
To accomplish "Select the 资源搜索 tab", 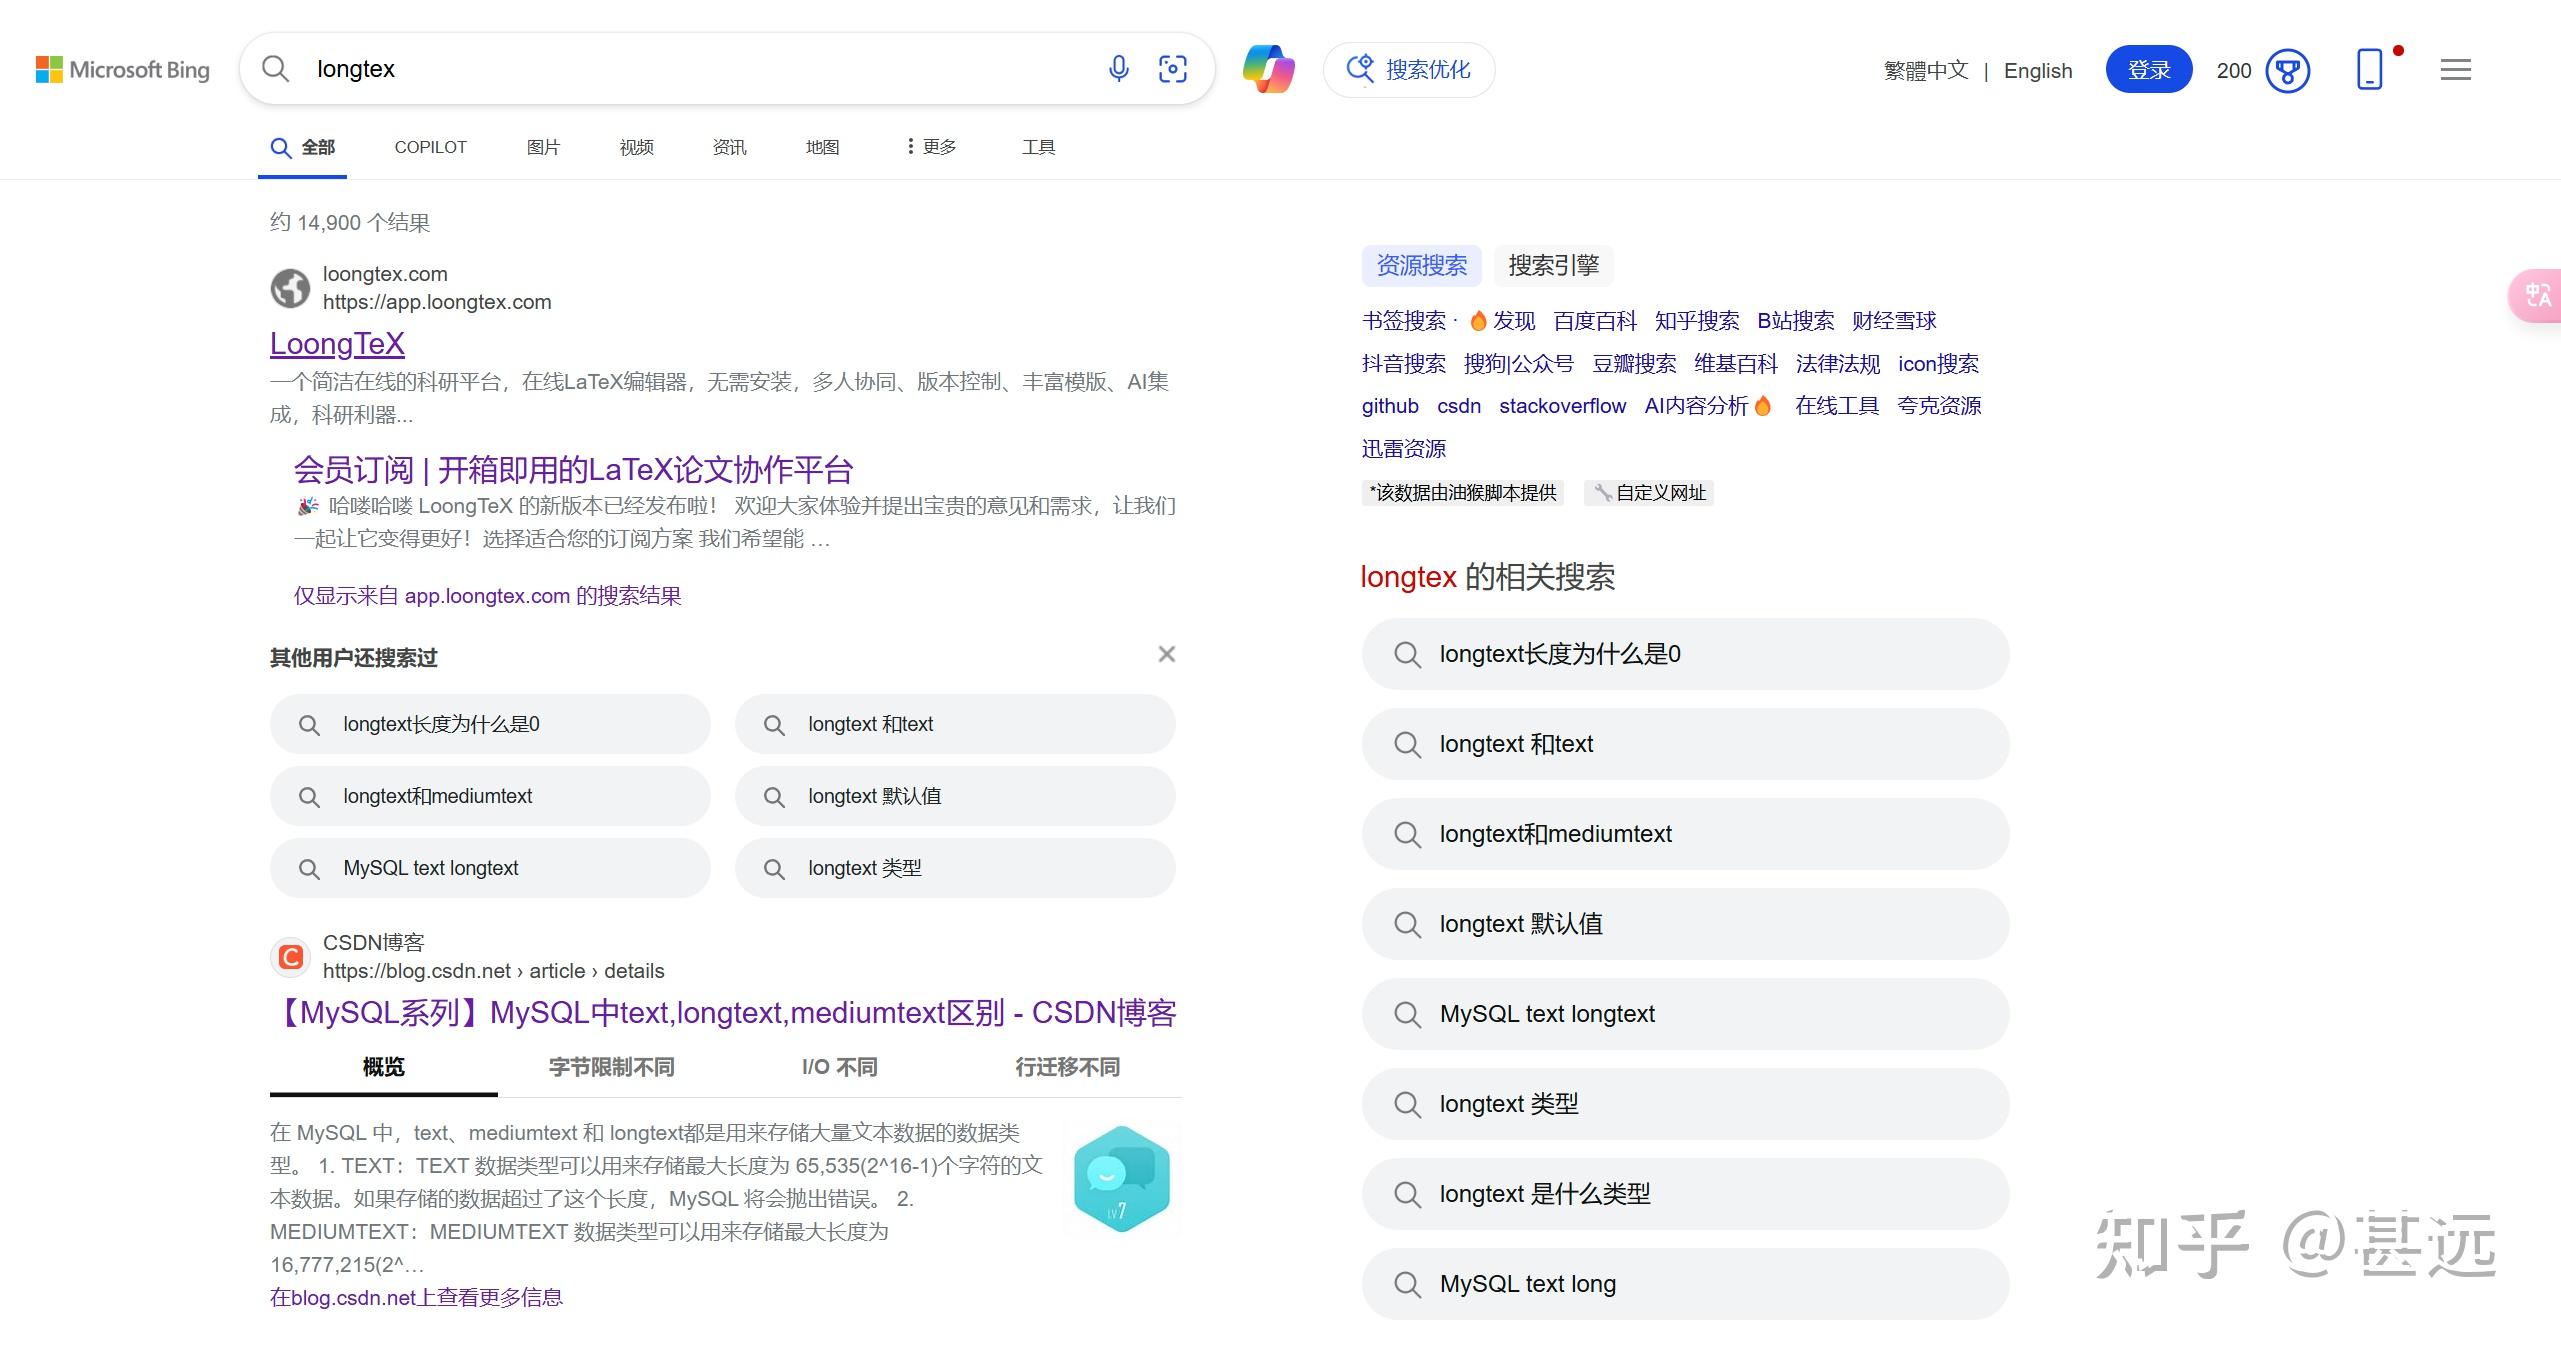I will click(1421, 265).
